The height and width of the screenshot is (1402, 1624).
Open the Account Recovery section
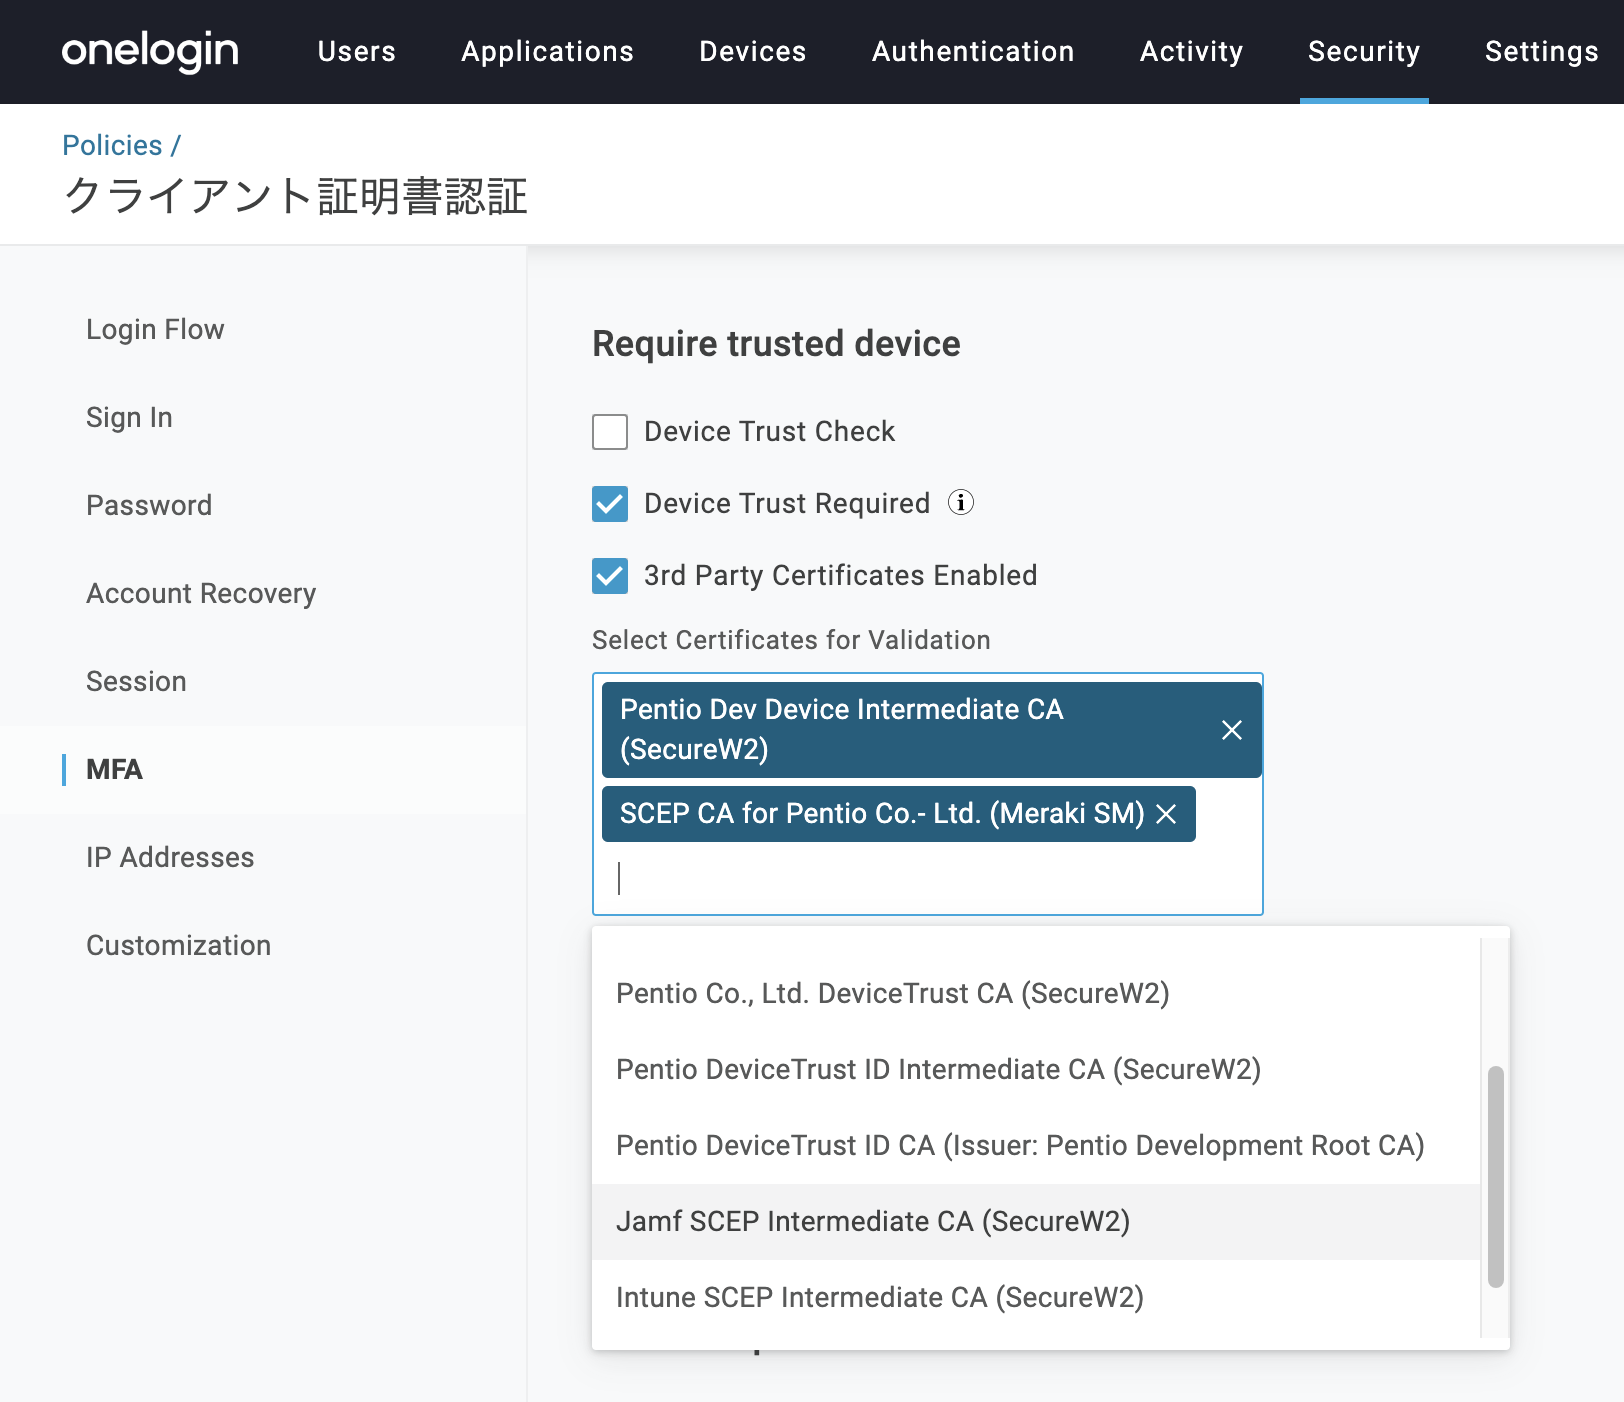pos(201,593)
